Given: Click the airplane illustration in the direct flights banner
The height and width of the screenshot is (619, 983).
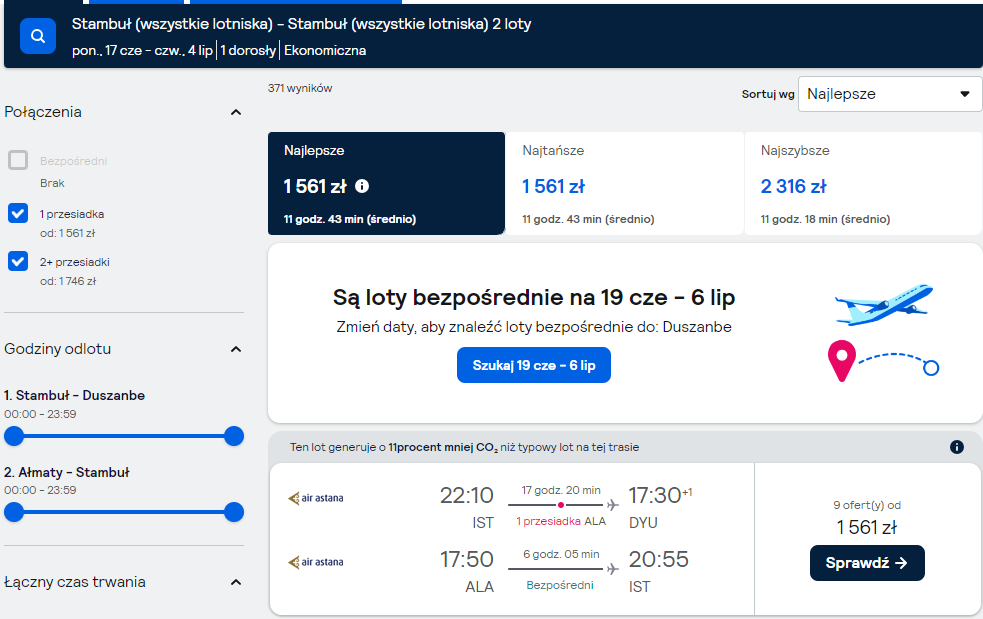Looking at the screenshot, I should click(884, 304).
